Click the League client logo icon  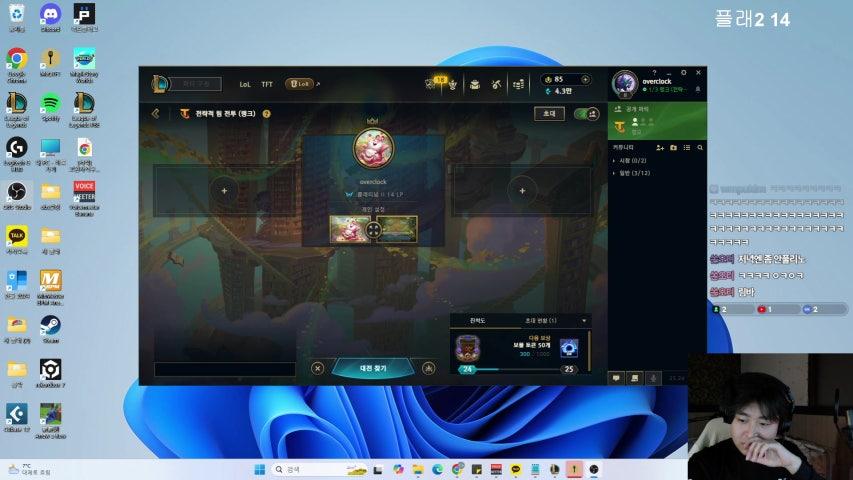(160, 83)
